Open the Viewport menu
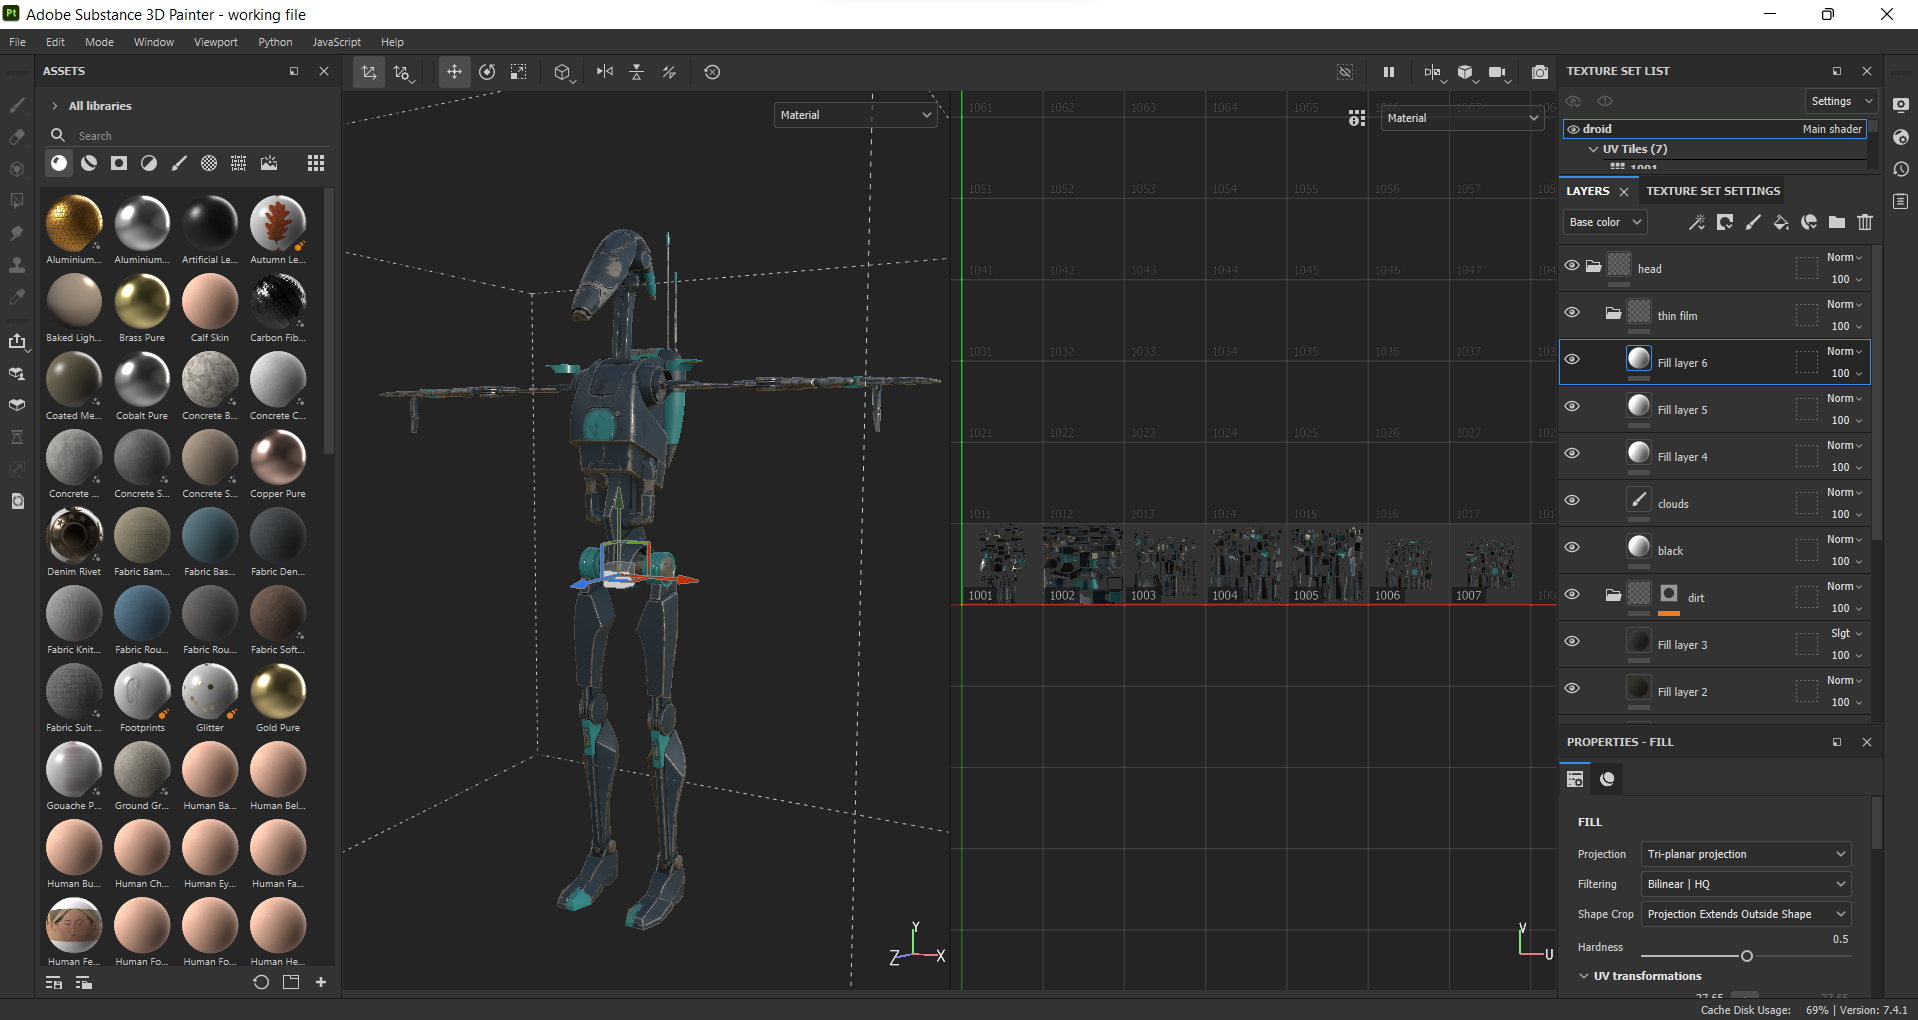 (216, 42)
